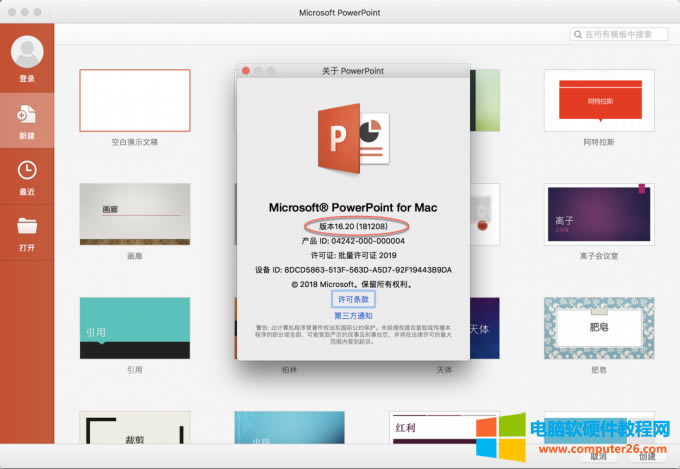Pick the 离子会议室 purple template
Viewport: 680px width, 469px height.
(599, 214)
